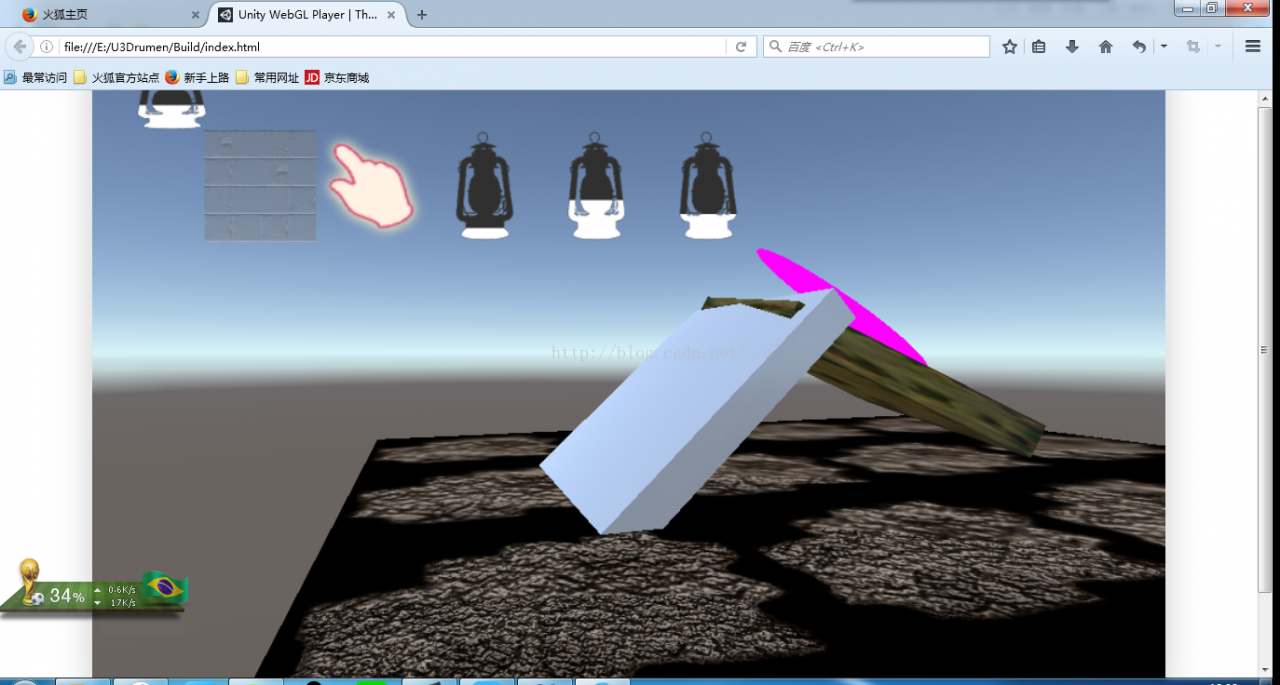Go to the Firefox home page icon
Image resolution: width=1280 pixels, height=685 pixels.
(1105, 47)
